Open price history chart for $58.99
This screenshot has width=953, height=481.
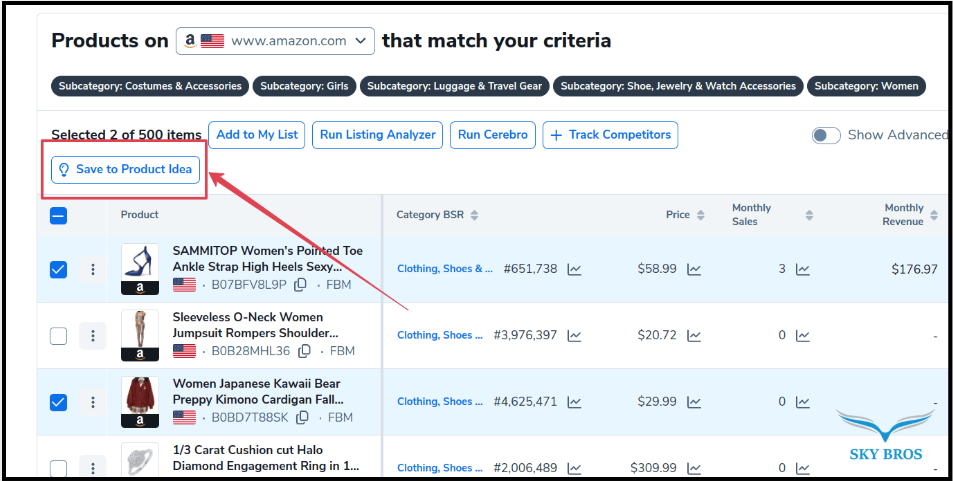point(694,269)
